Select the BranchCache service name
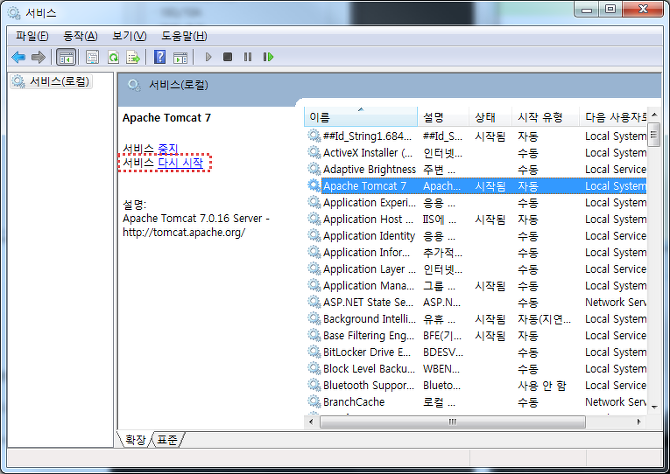Image resolution: width=670 pixels, height=474 pixels. (x=354, y=402)
